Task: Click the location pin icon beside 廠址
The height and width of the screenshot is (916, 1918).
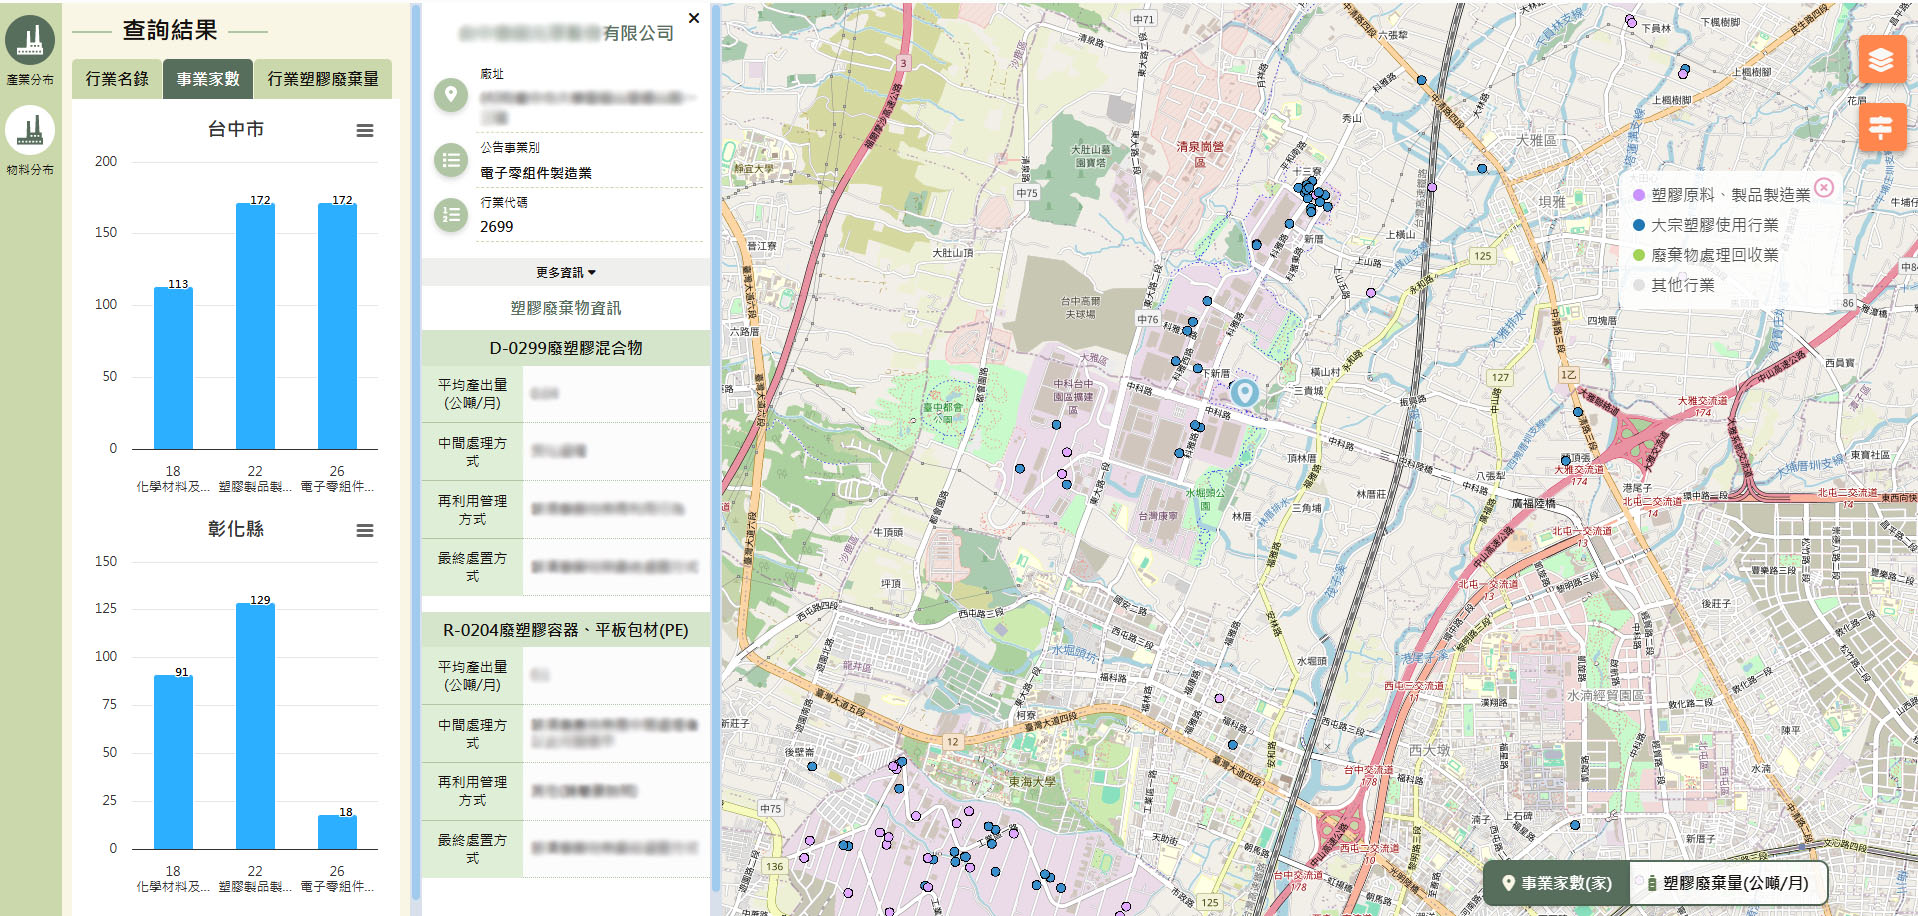Action: tap(450, 95)
